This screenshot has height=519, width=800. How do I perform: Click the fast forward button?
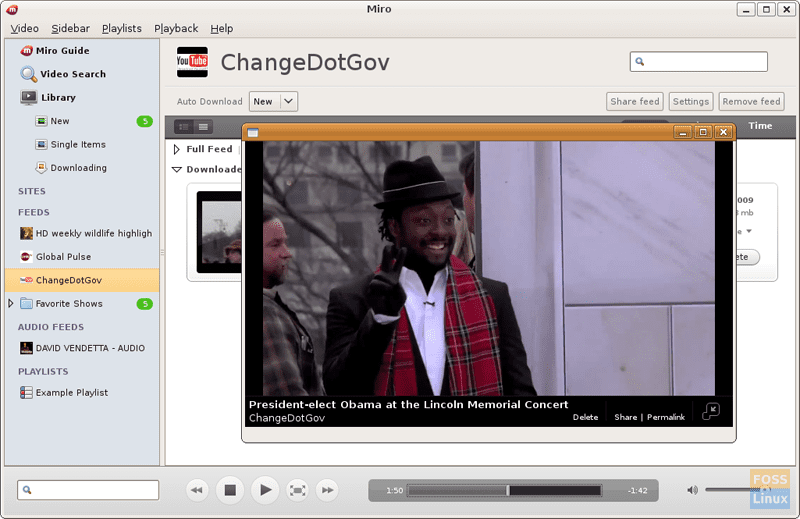click(x=327, y=490)
